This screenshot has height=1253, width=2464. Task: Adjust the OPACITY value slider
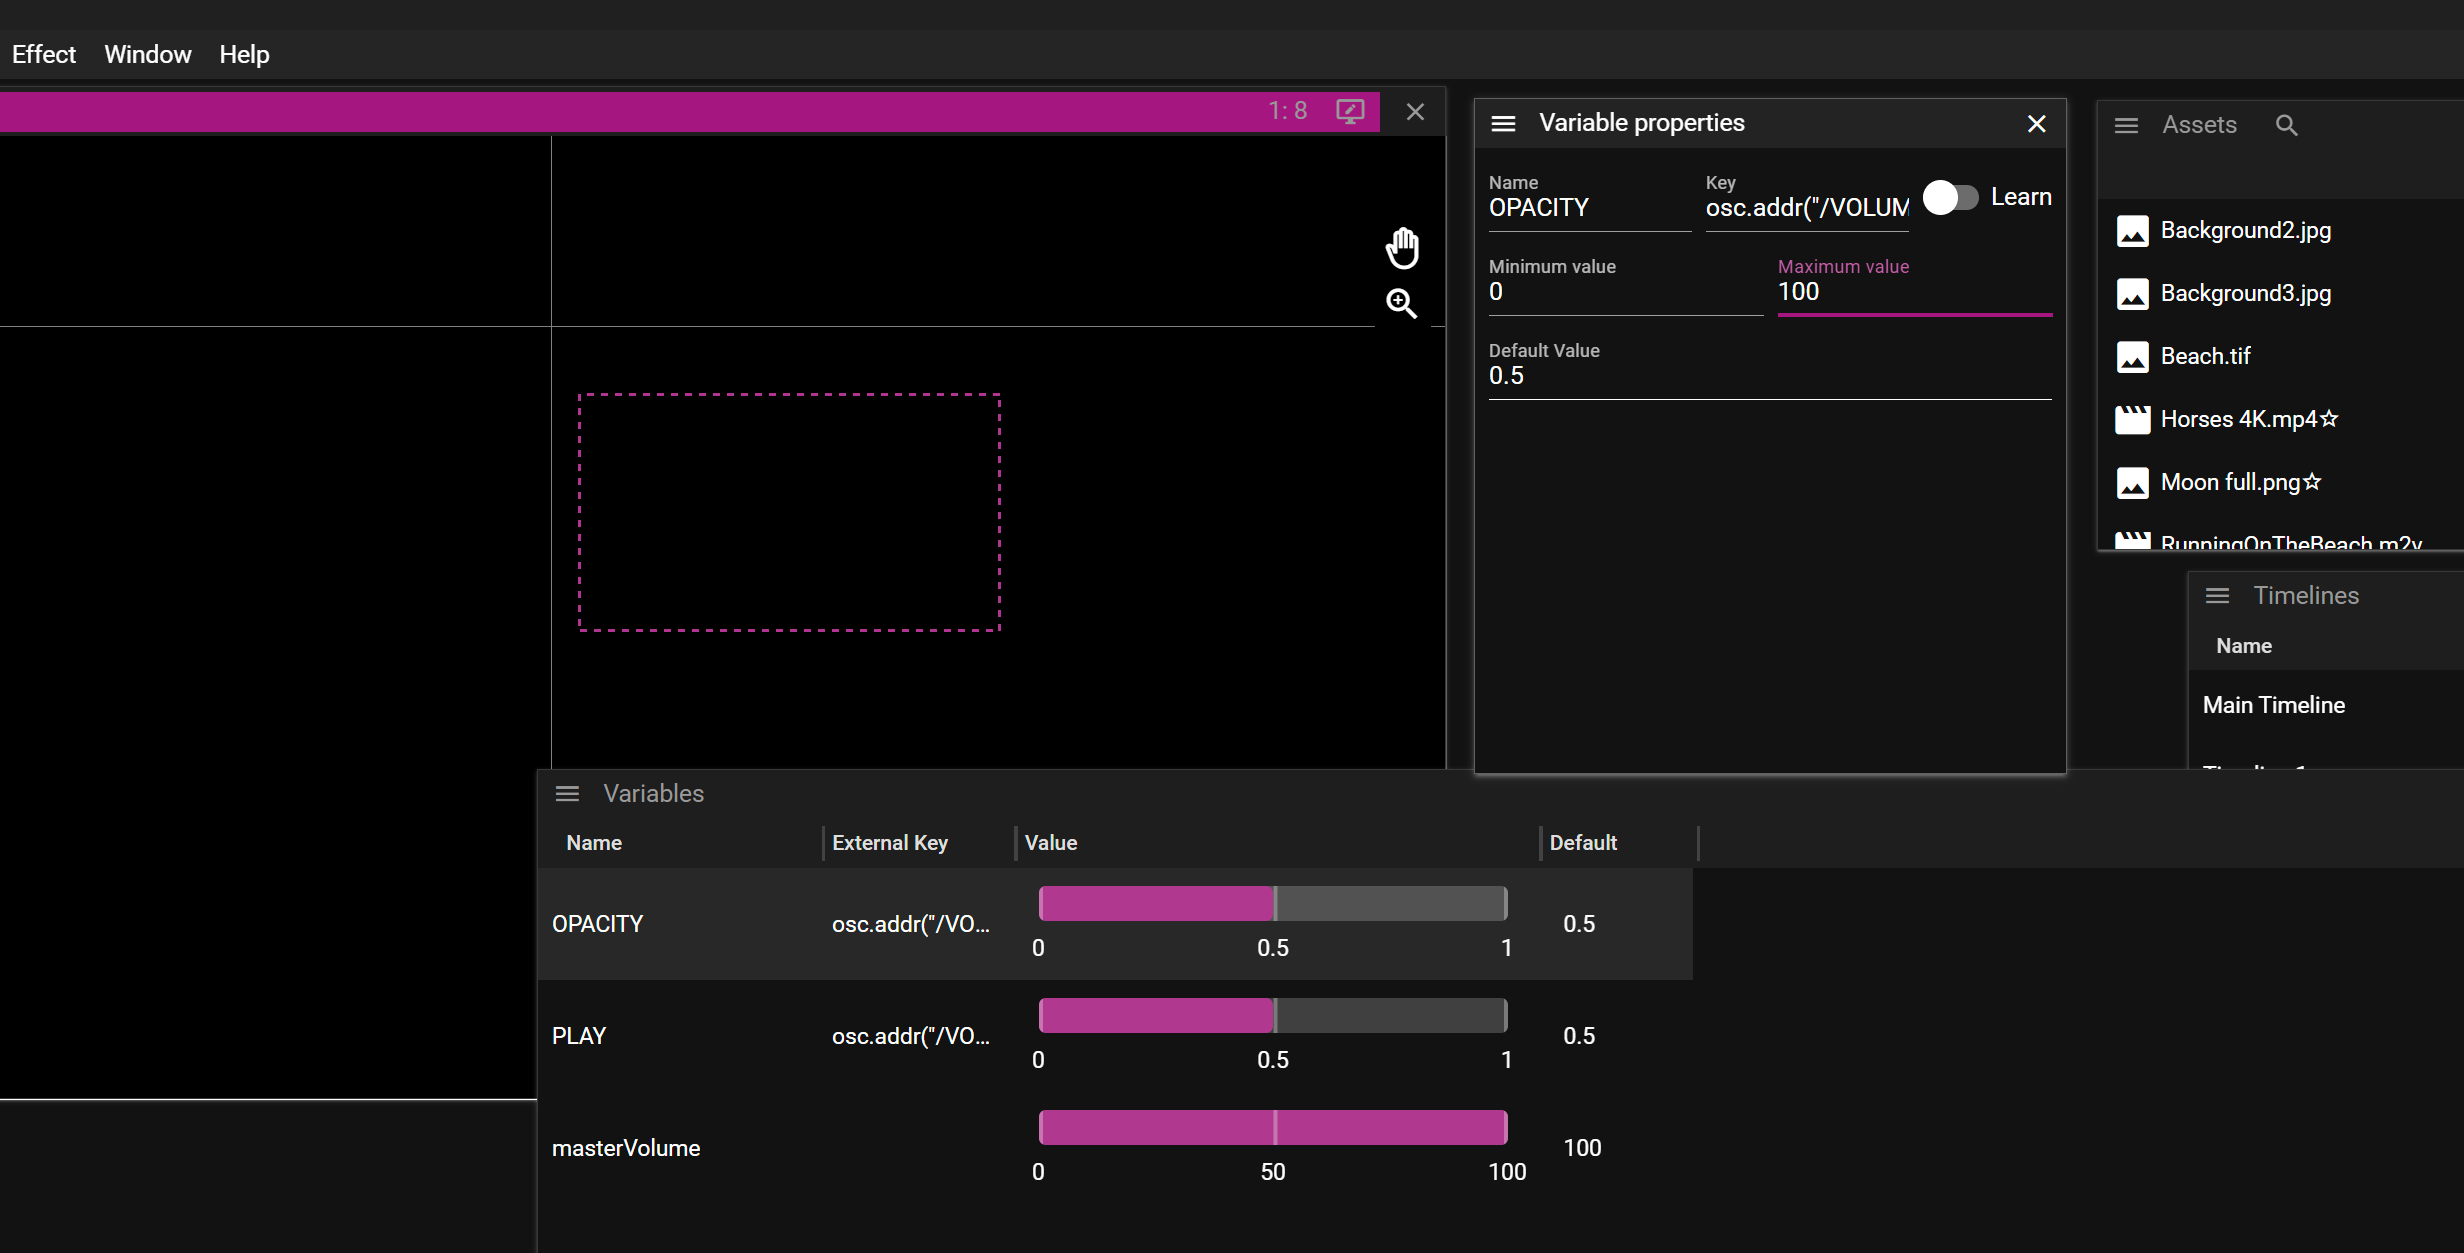click(x=1272, y=903)
